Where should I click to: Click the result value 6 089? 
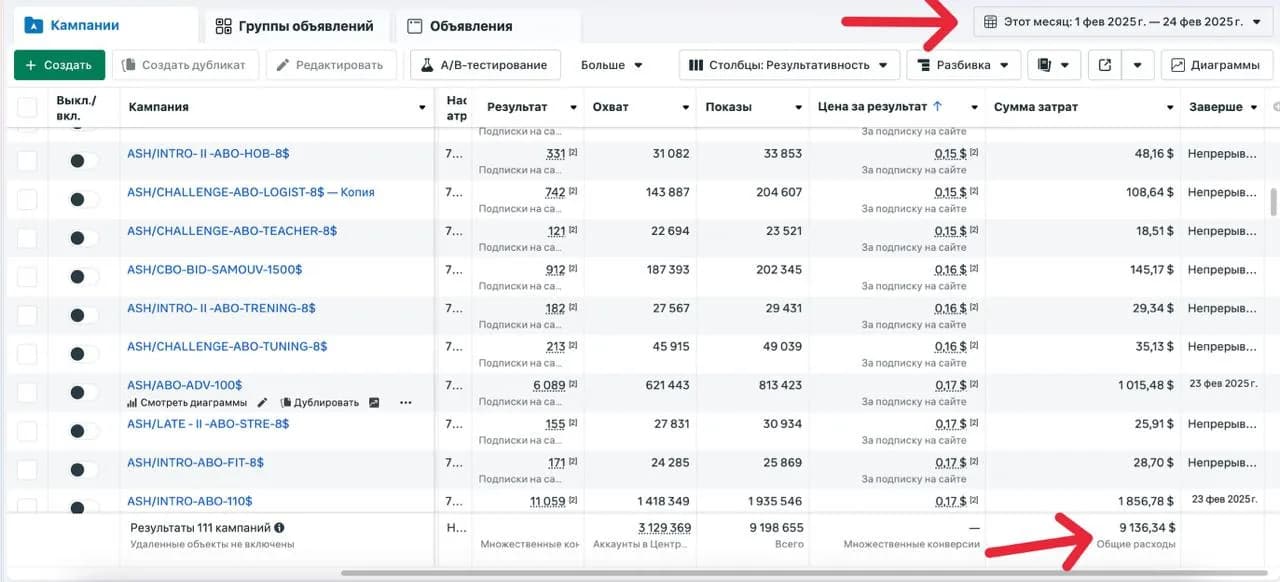click(x=550, y=385)
